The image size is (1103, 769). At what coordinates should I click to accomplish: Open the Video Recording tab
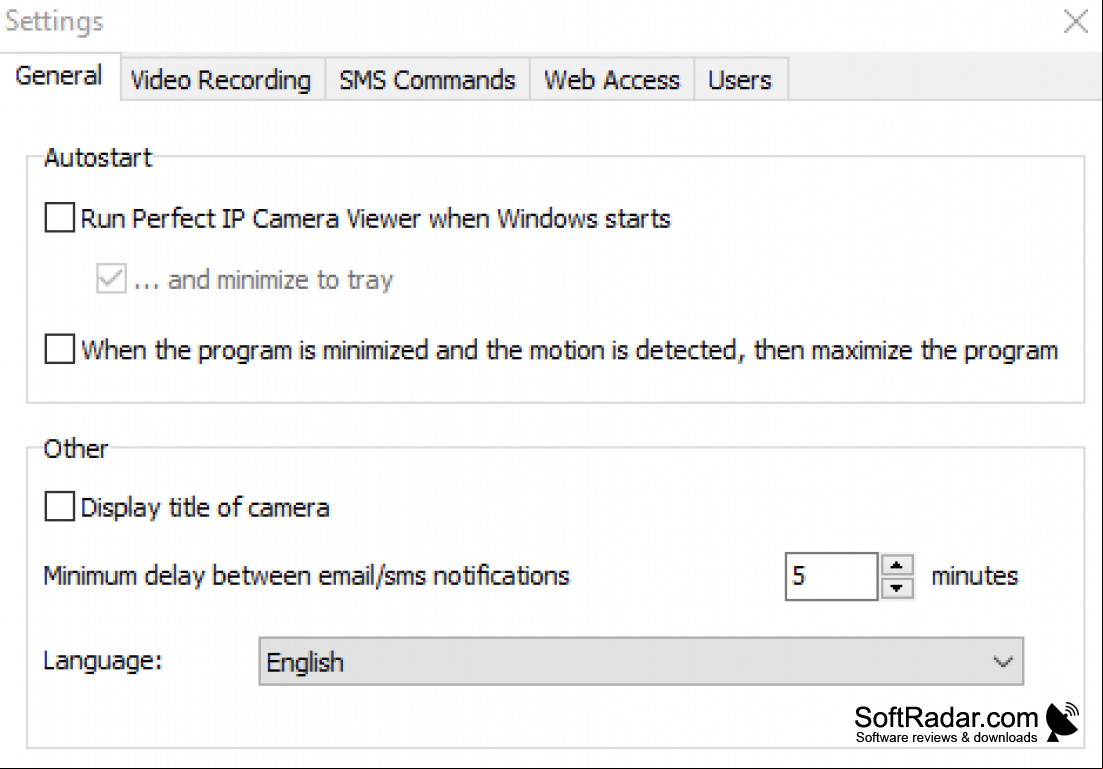point(221,80)
